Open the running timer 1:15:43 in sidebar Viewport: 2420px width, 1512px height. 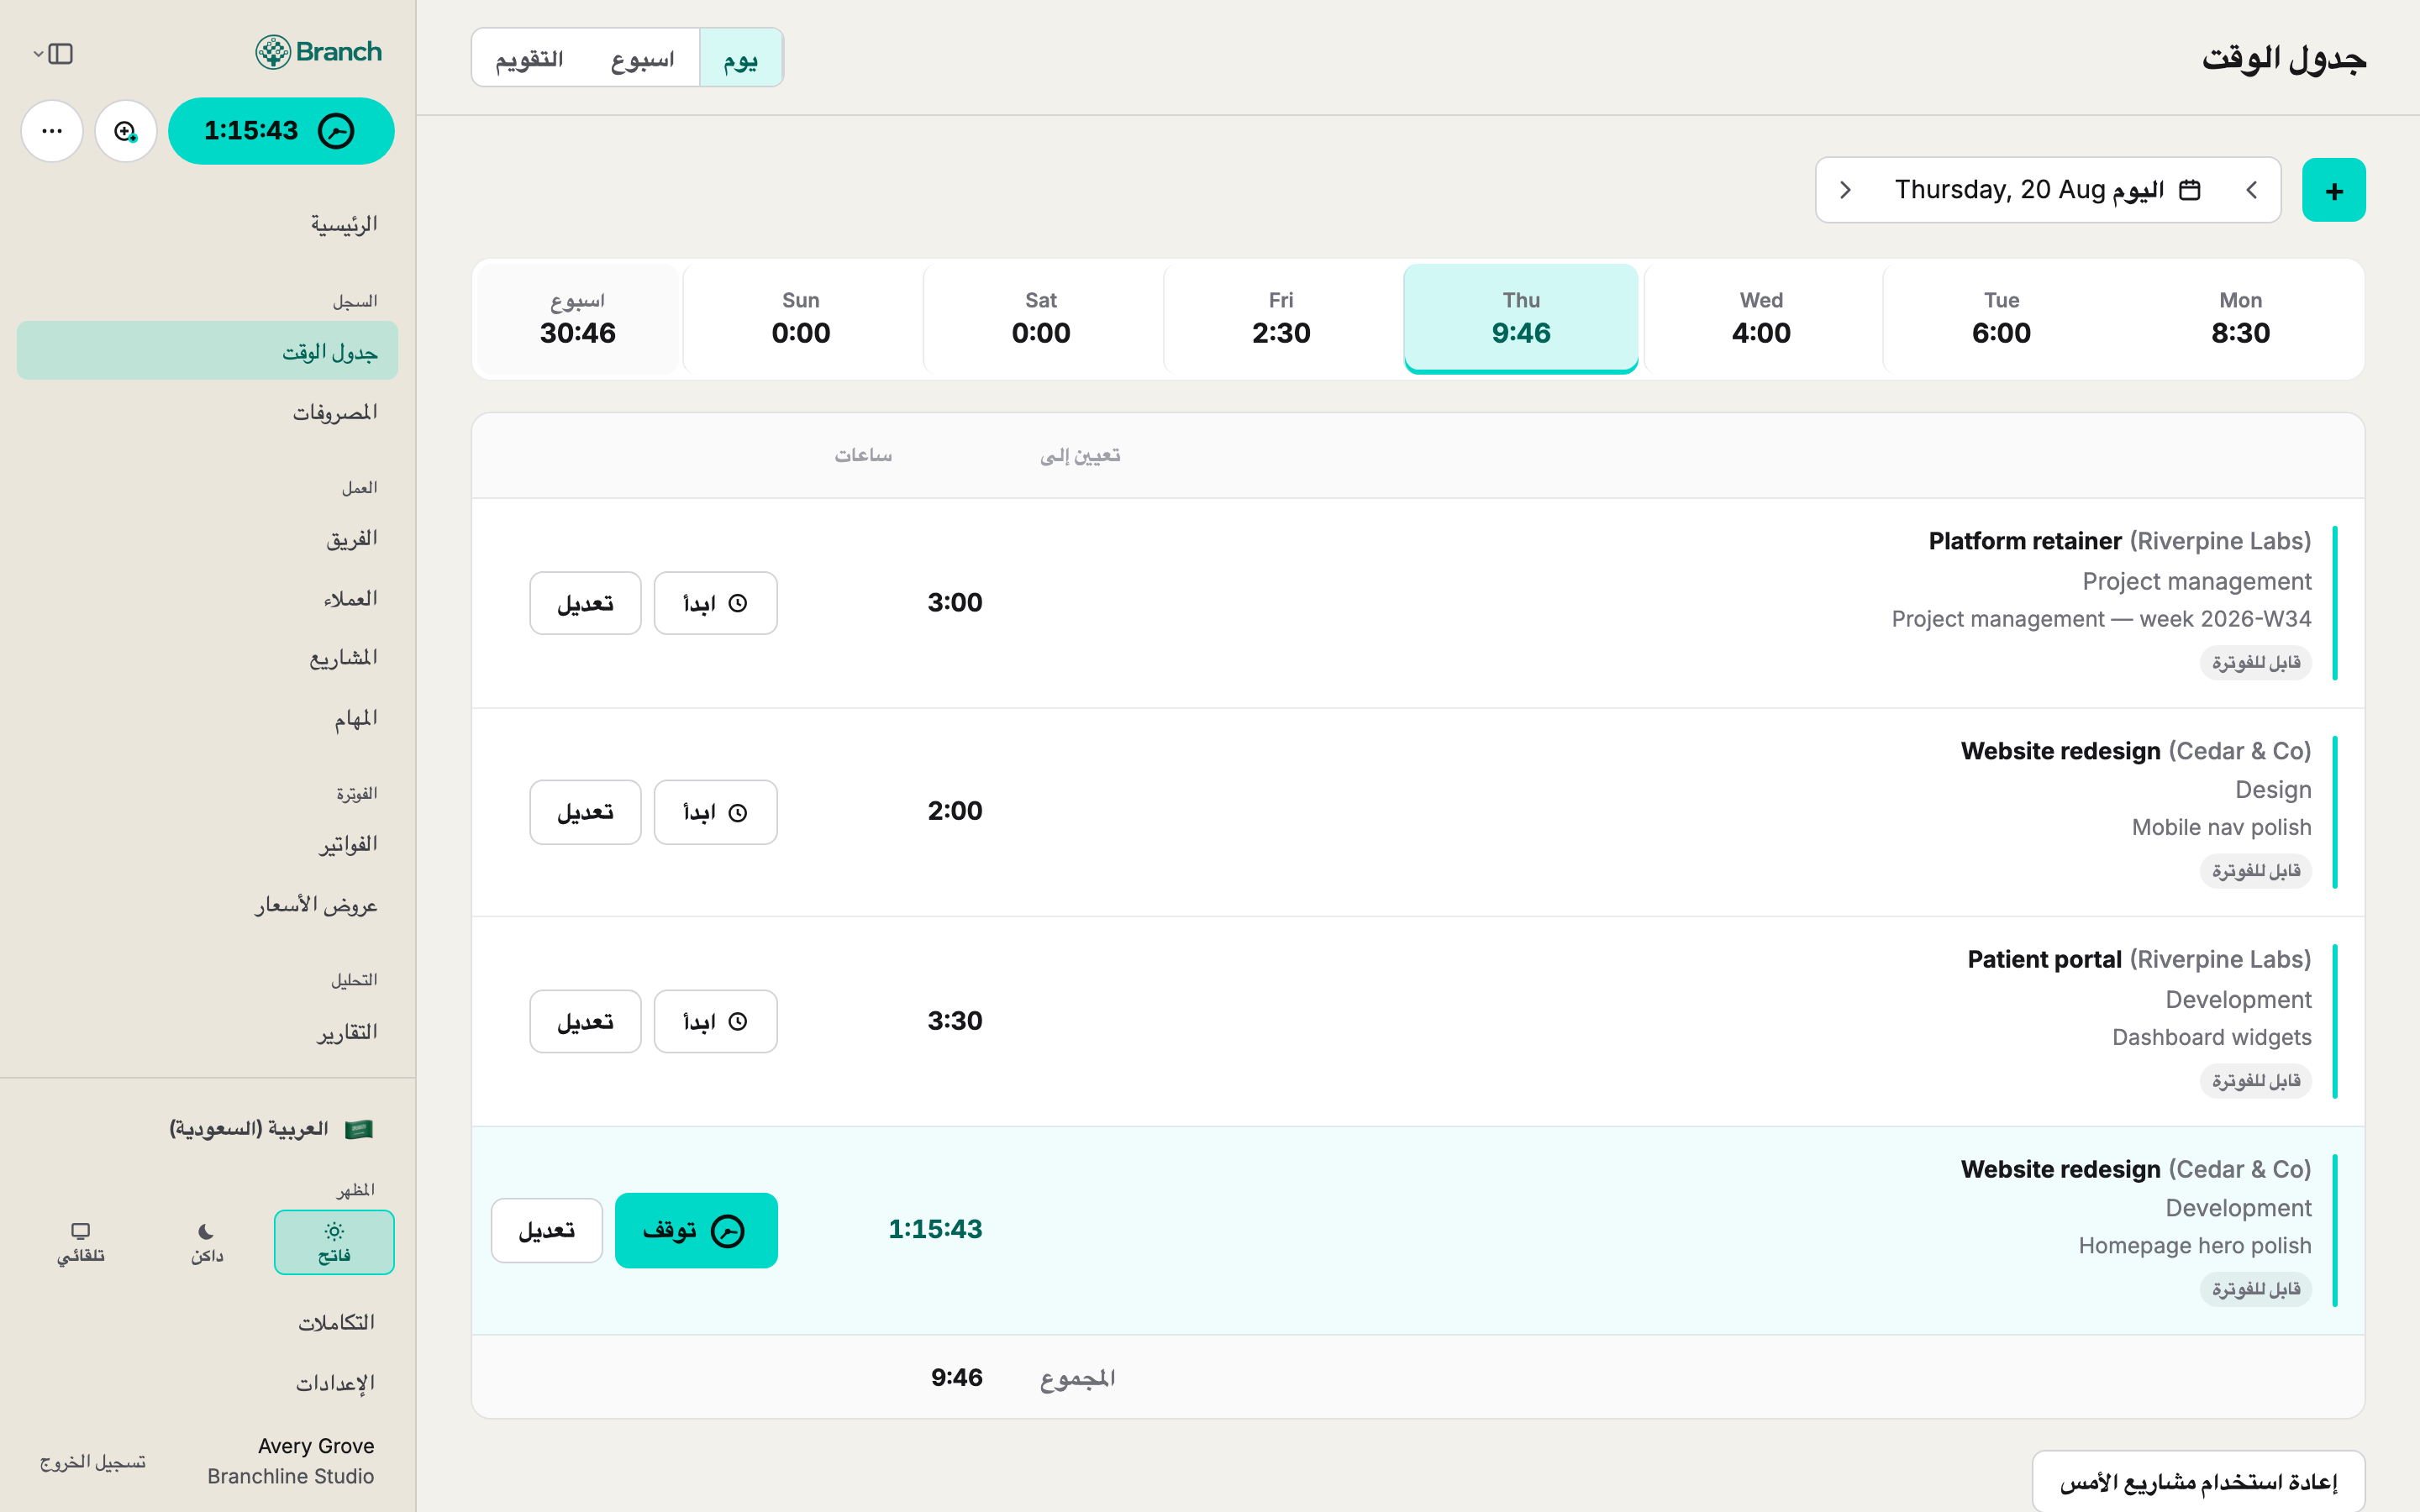click(281, 131)
